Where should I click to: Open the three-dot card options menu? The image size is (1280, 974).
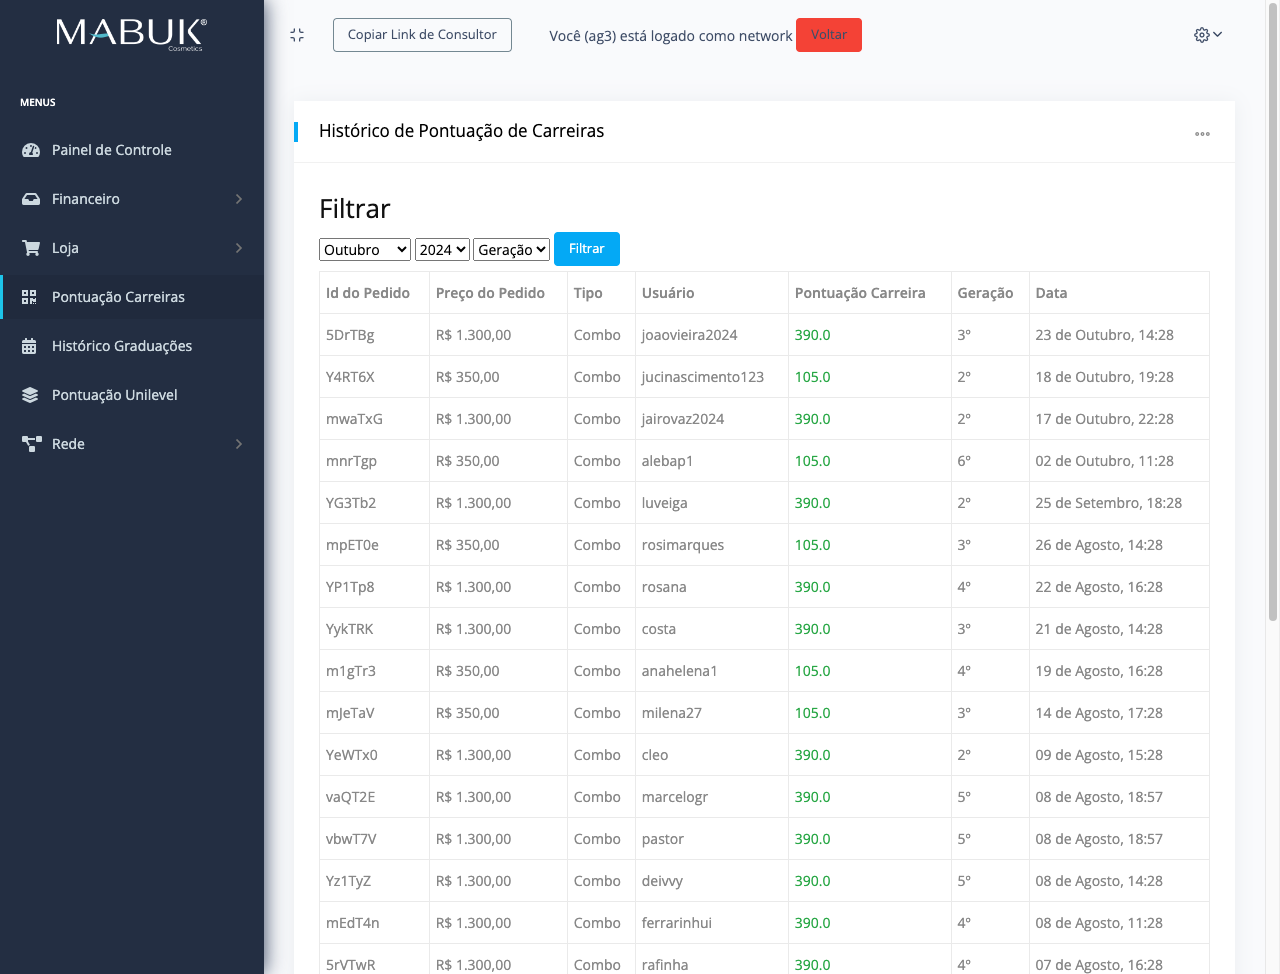point(1202,133)
